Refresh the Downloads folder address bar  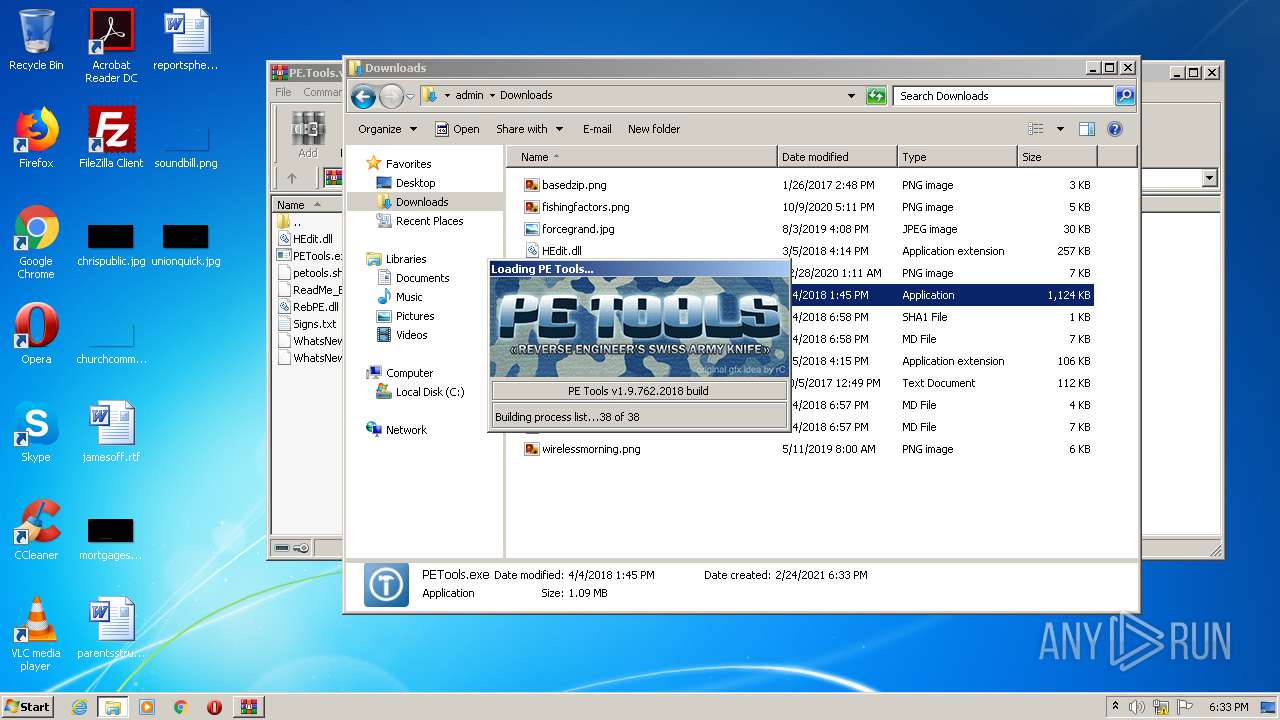[876, 96]
